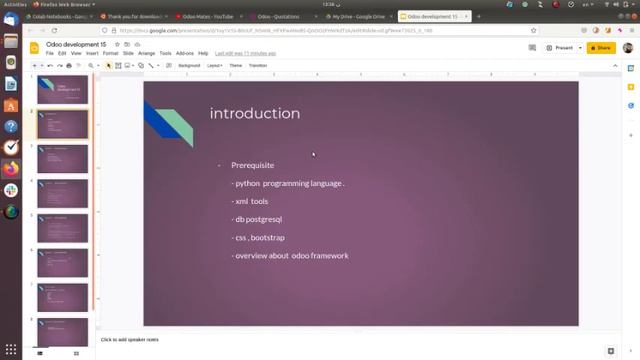Click the zoom magnifier icon

(91, 65)
